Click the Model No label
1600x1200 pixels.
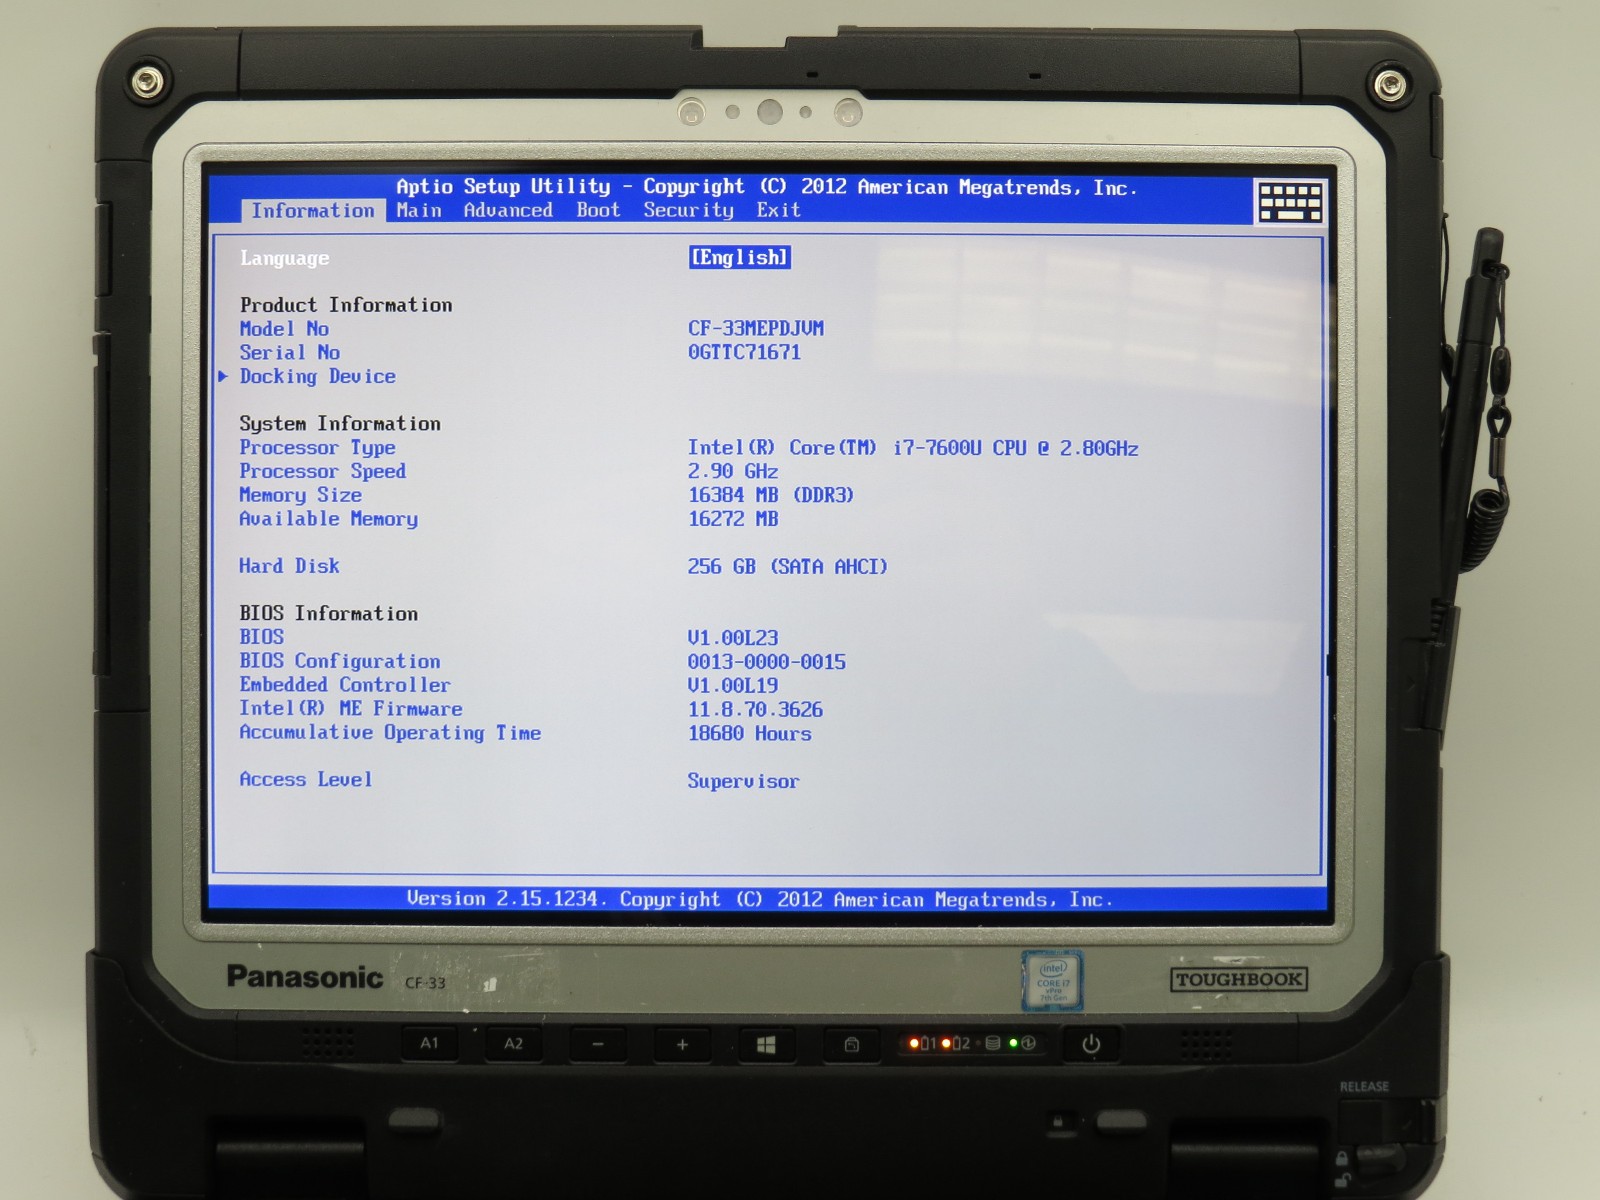284,329
